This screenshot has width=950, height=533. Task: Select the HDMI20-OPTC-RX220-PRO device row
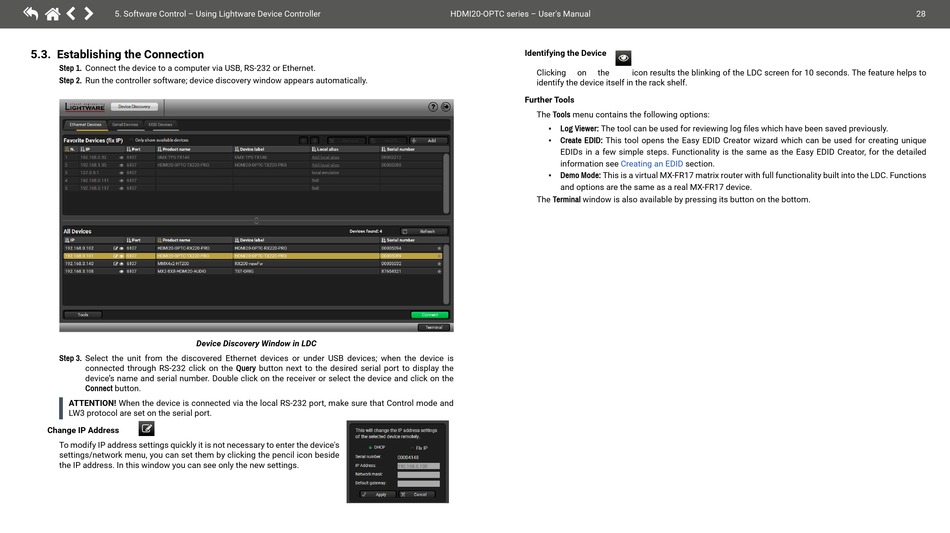click(253, 248)
